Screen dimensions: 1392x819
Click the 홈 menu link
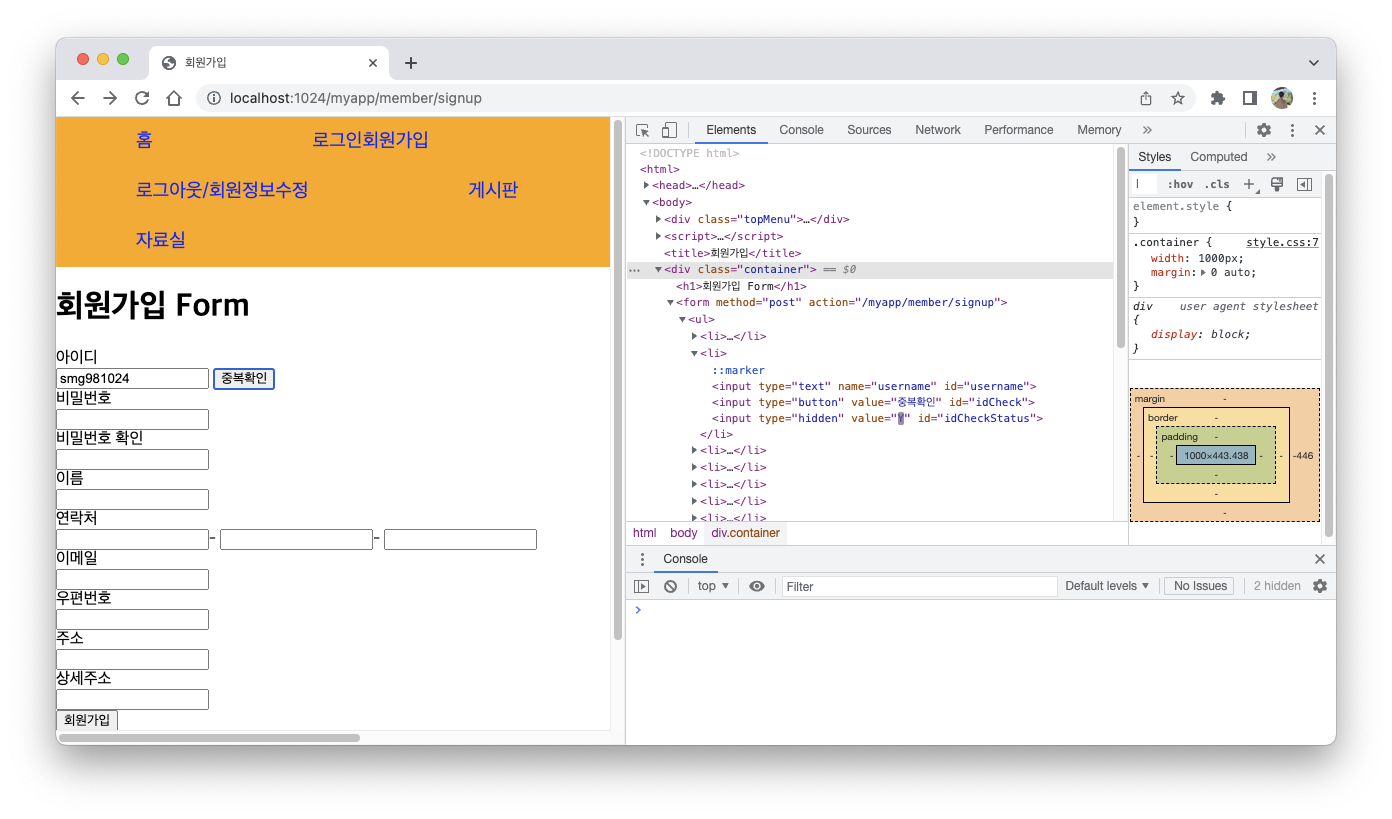pos(144,140)
